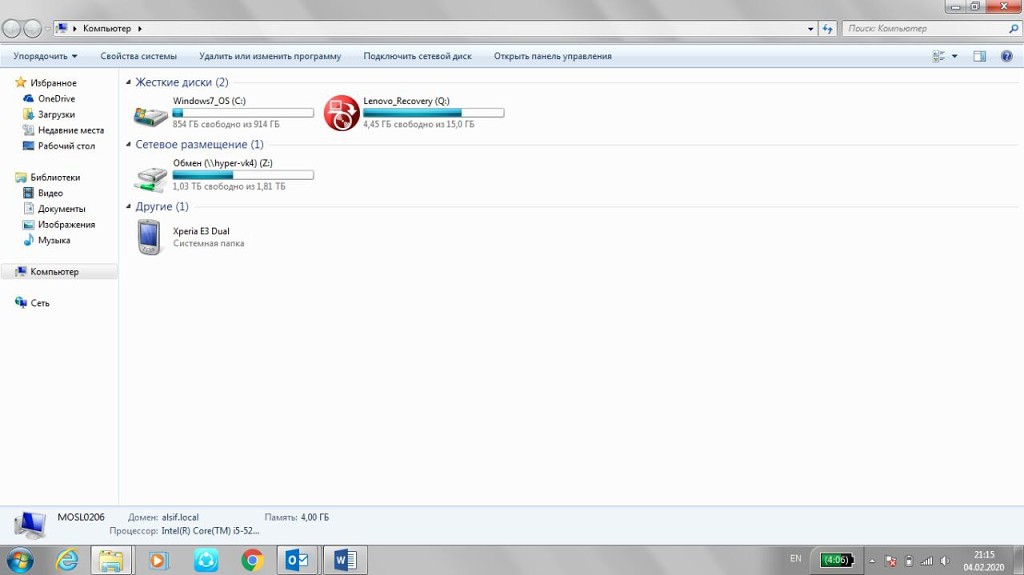The height and width of the screenshot is (575, 1024).
Task: Click the refresh icon beside address bar
Action: 827,29
